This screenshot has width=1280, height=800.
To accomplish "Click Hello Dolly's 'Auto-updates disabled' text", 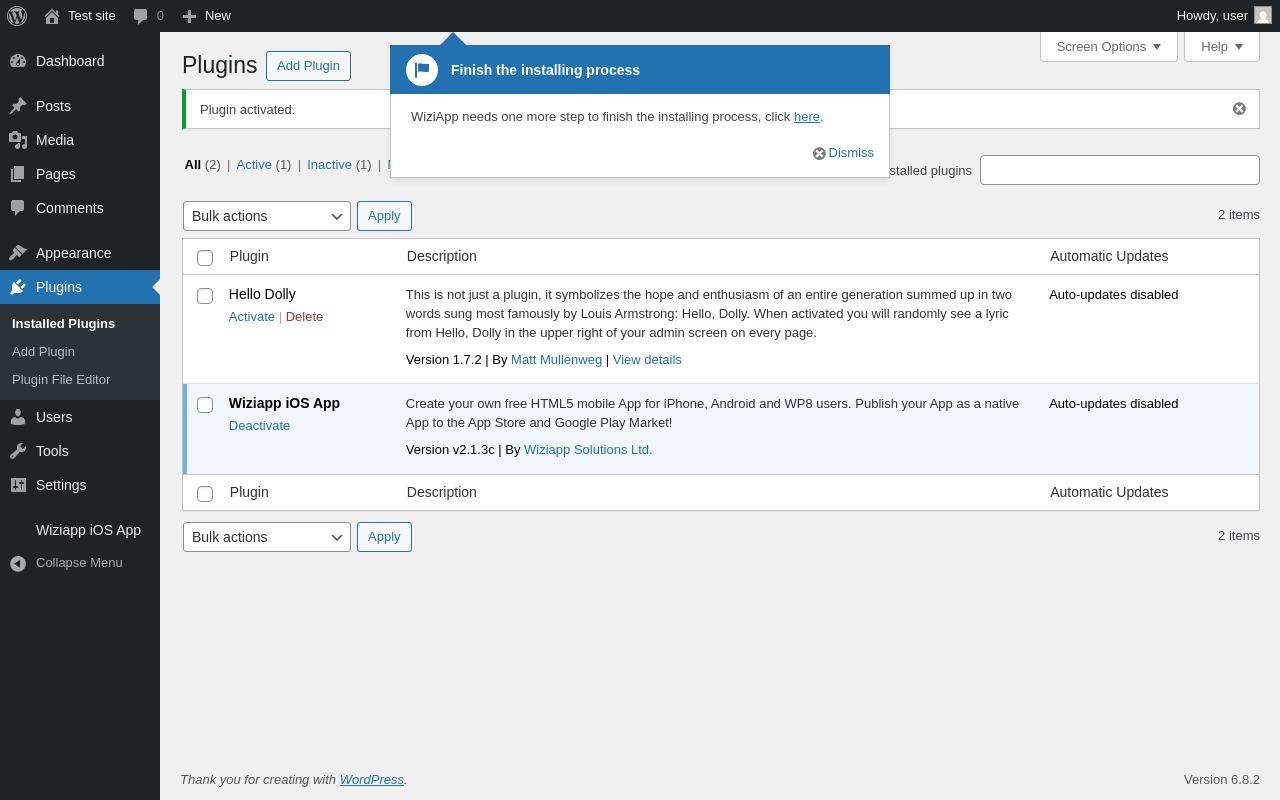I will point(1114,294).
